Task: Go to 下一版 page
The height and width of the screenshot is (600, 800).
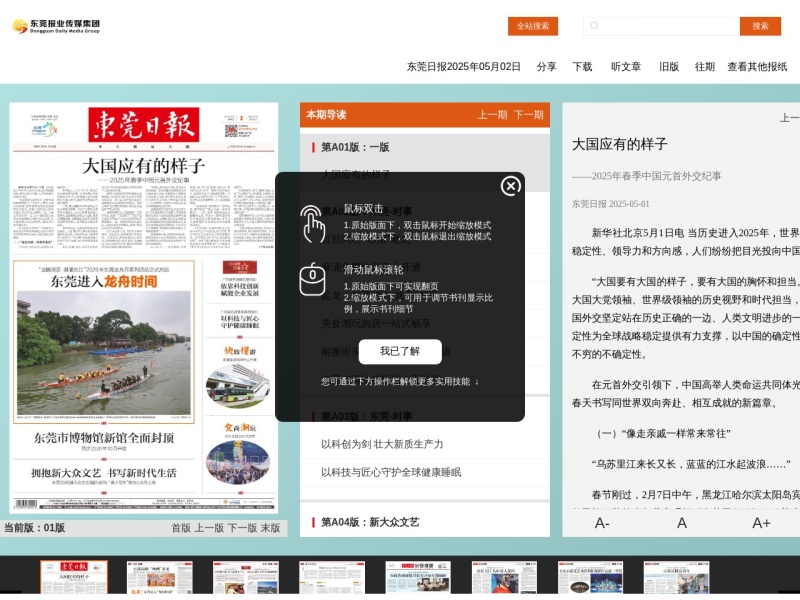Action: pos(242,528)
